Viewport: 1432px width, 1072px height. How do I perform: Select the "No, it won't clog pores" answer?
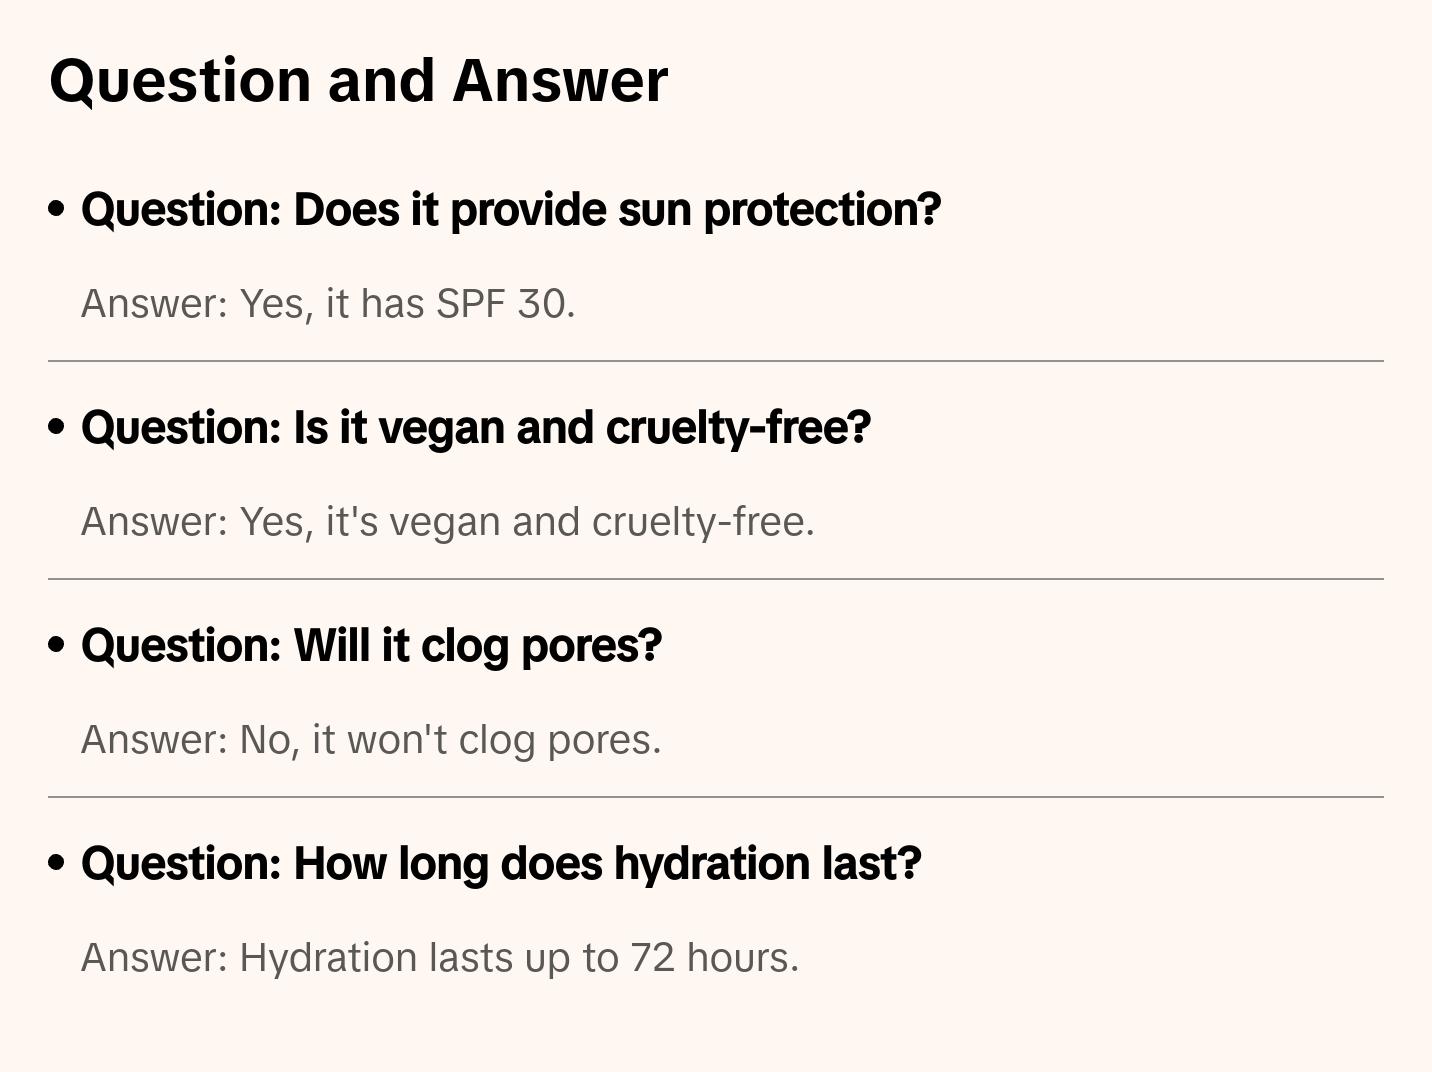(371, 740)
